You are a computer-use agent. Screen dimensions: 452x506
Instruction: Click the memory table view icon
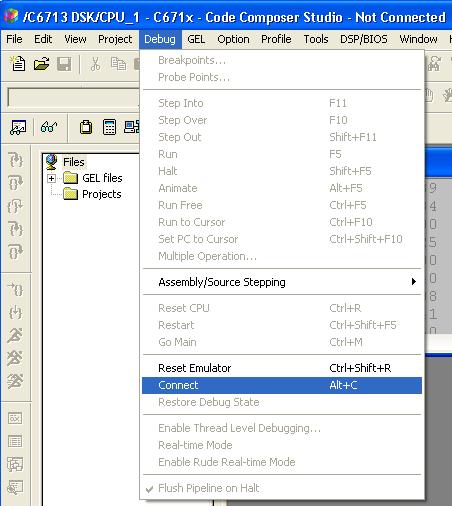point(15,441)
